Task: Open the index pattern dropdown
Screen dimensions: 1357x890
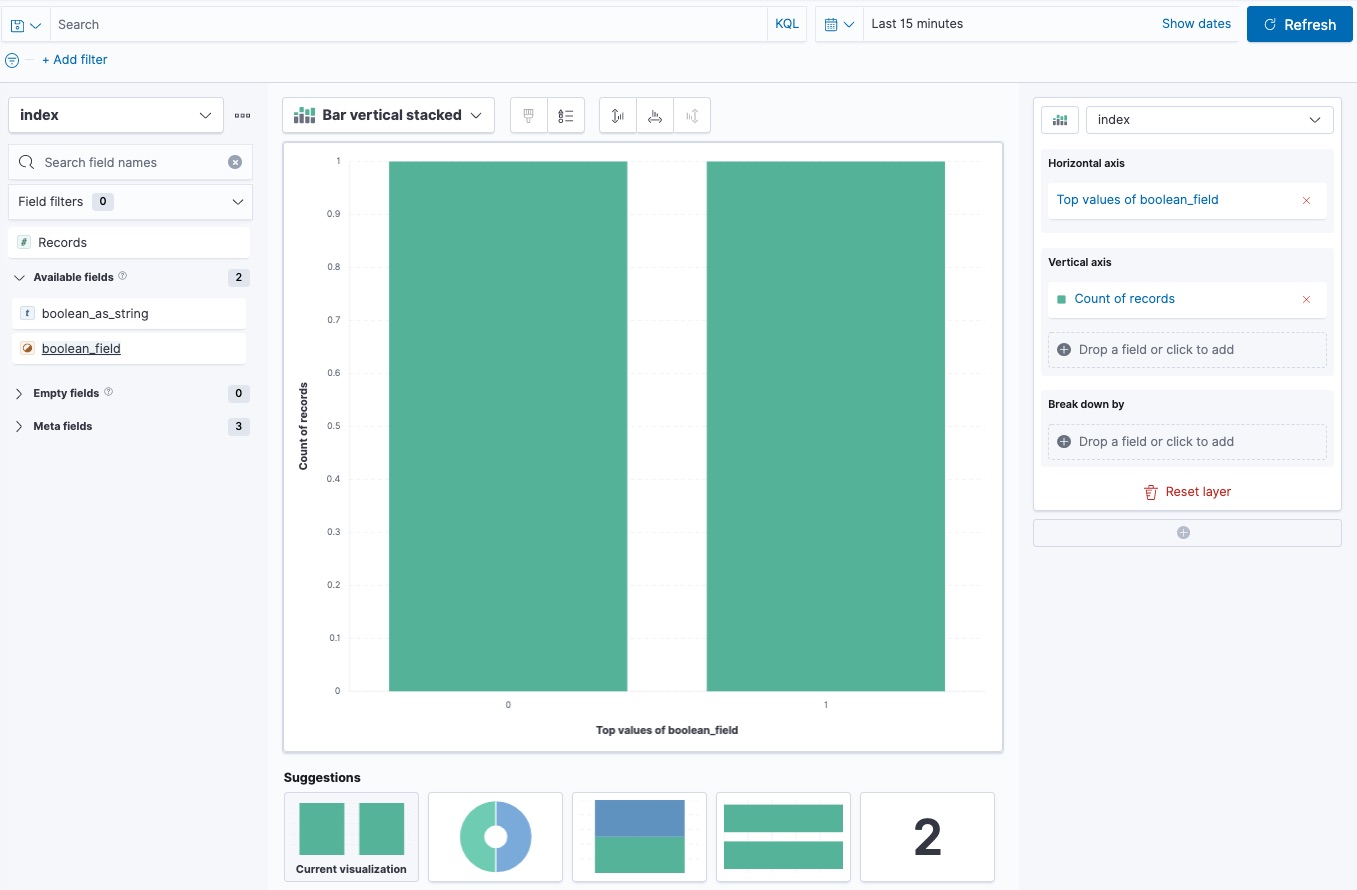Action: (116, 115)
